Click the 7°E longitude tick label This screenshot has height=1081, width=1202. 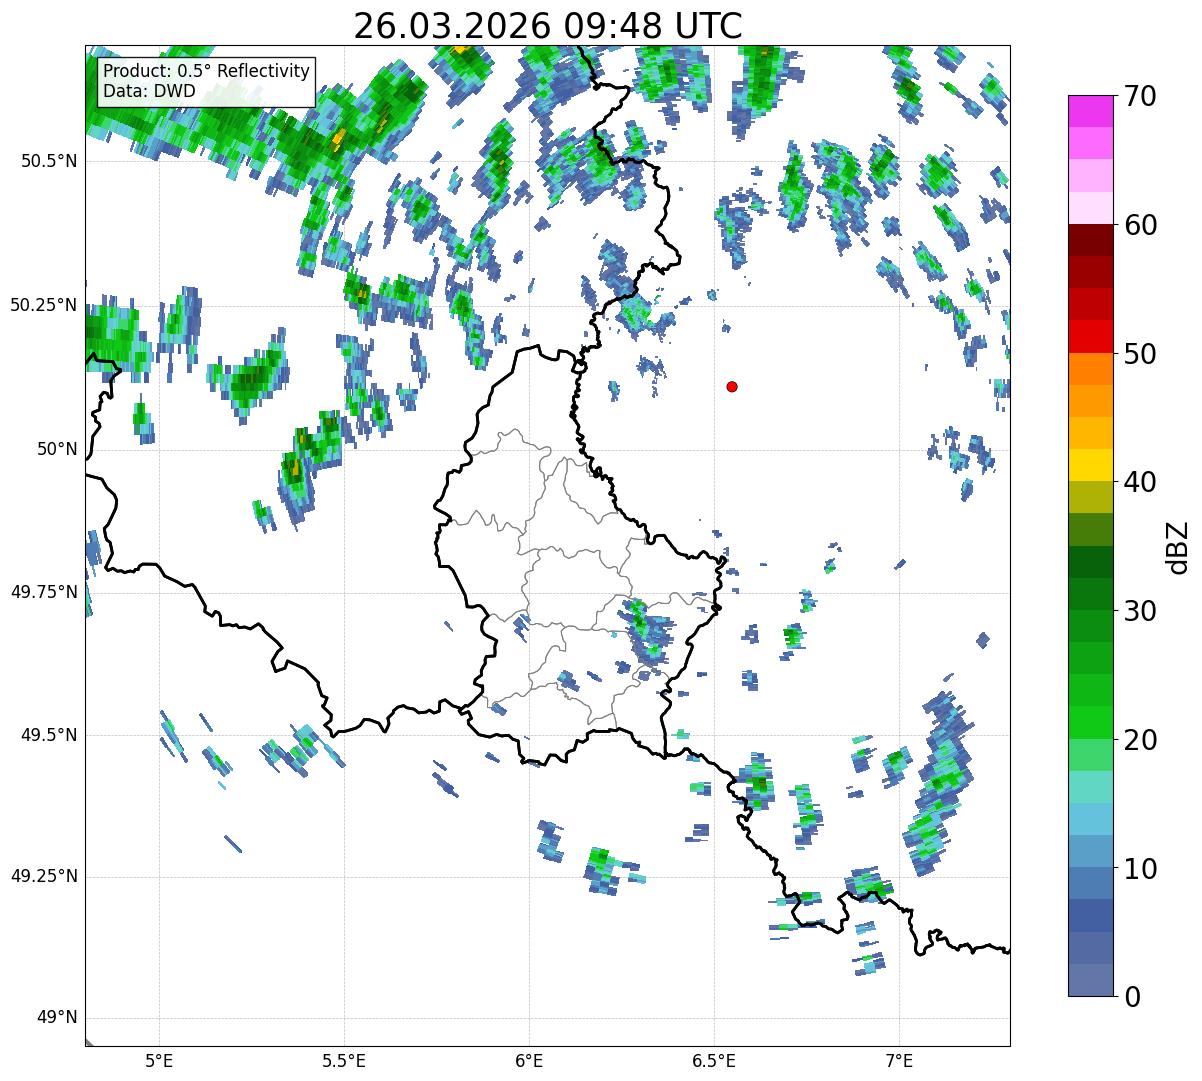pos(899,1061)
